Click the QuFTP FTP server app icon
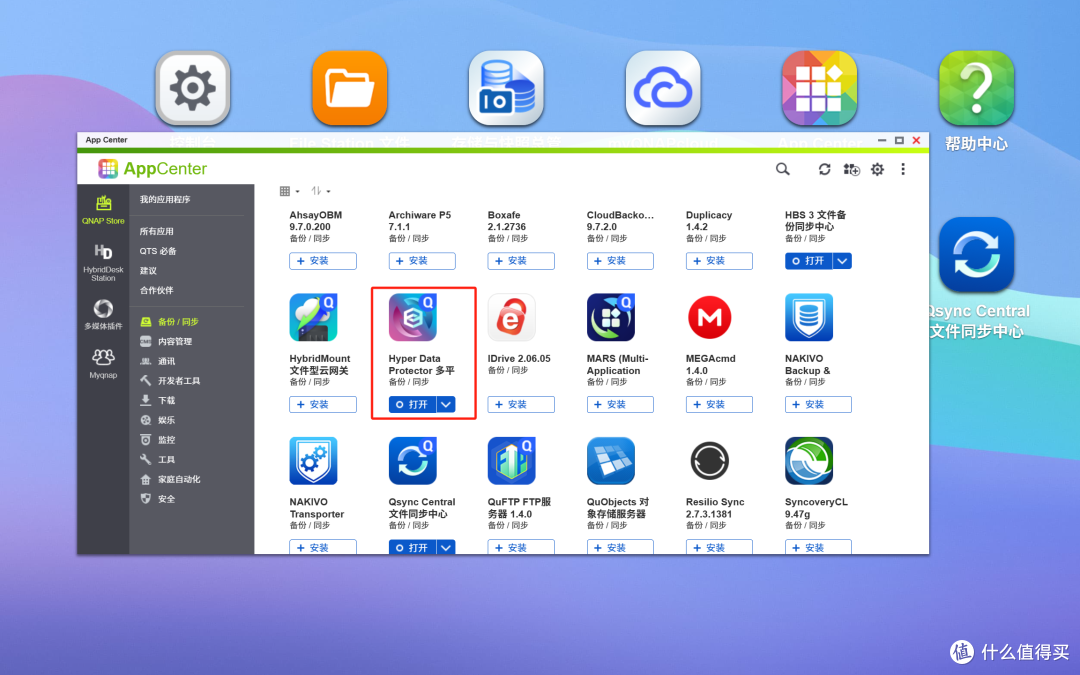The height and width of the screenshot is (675, 1080). (512, 461)
